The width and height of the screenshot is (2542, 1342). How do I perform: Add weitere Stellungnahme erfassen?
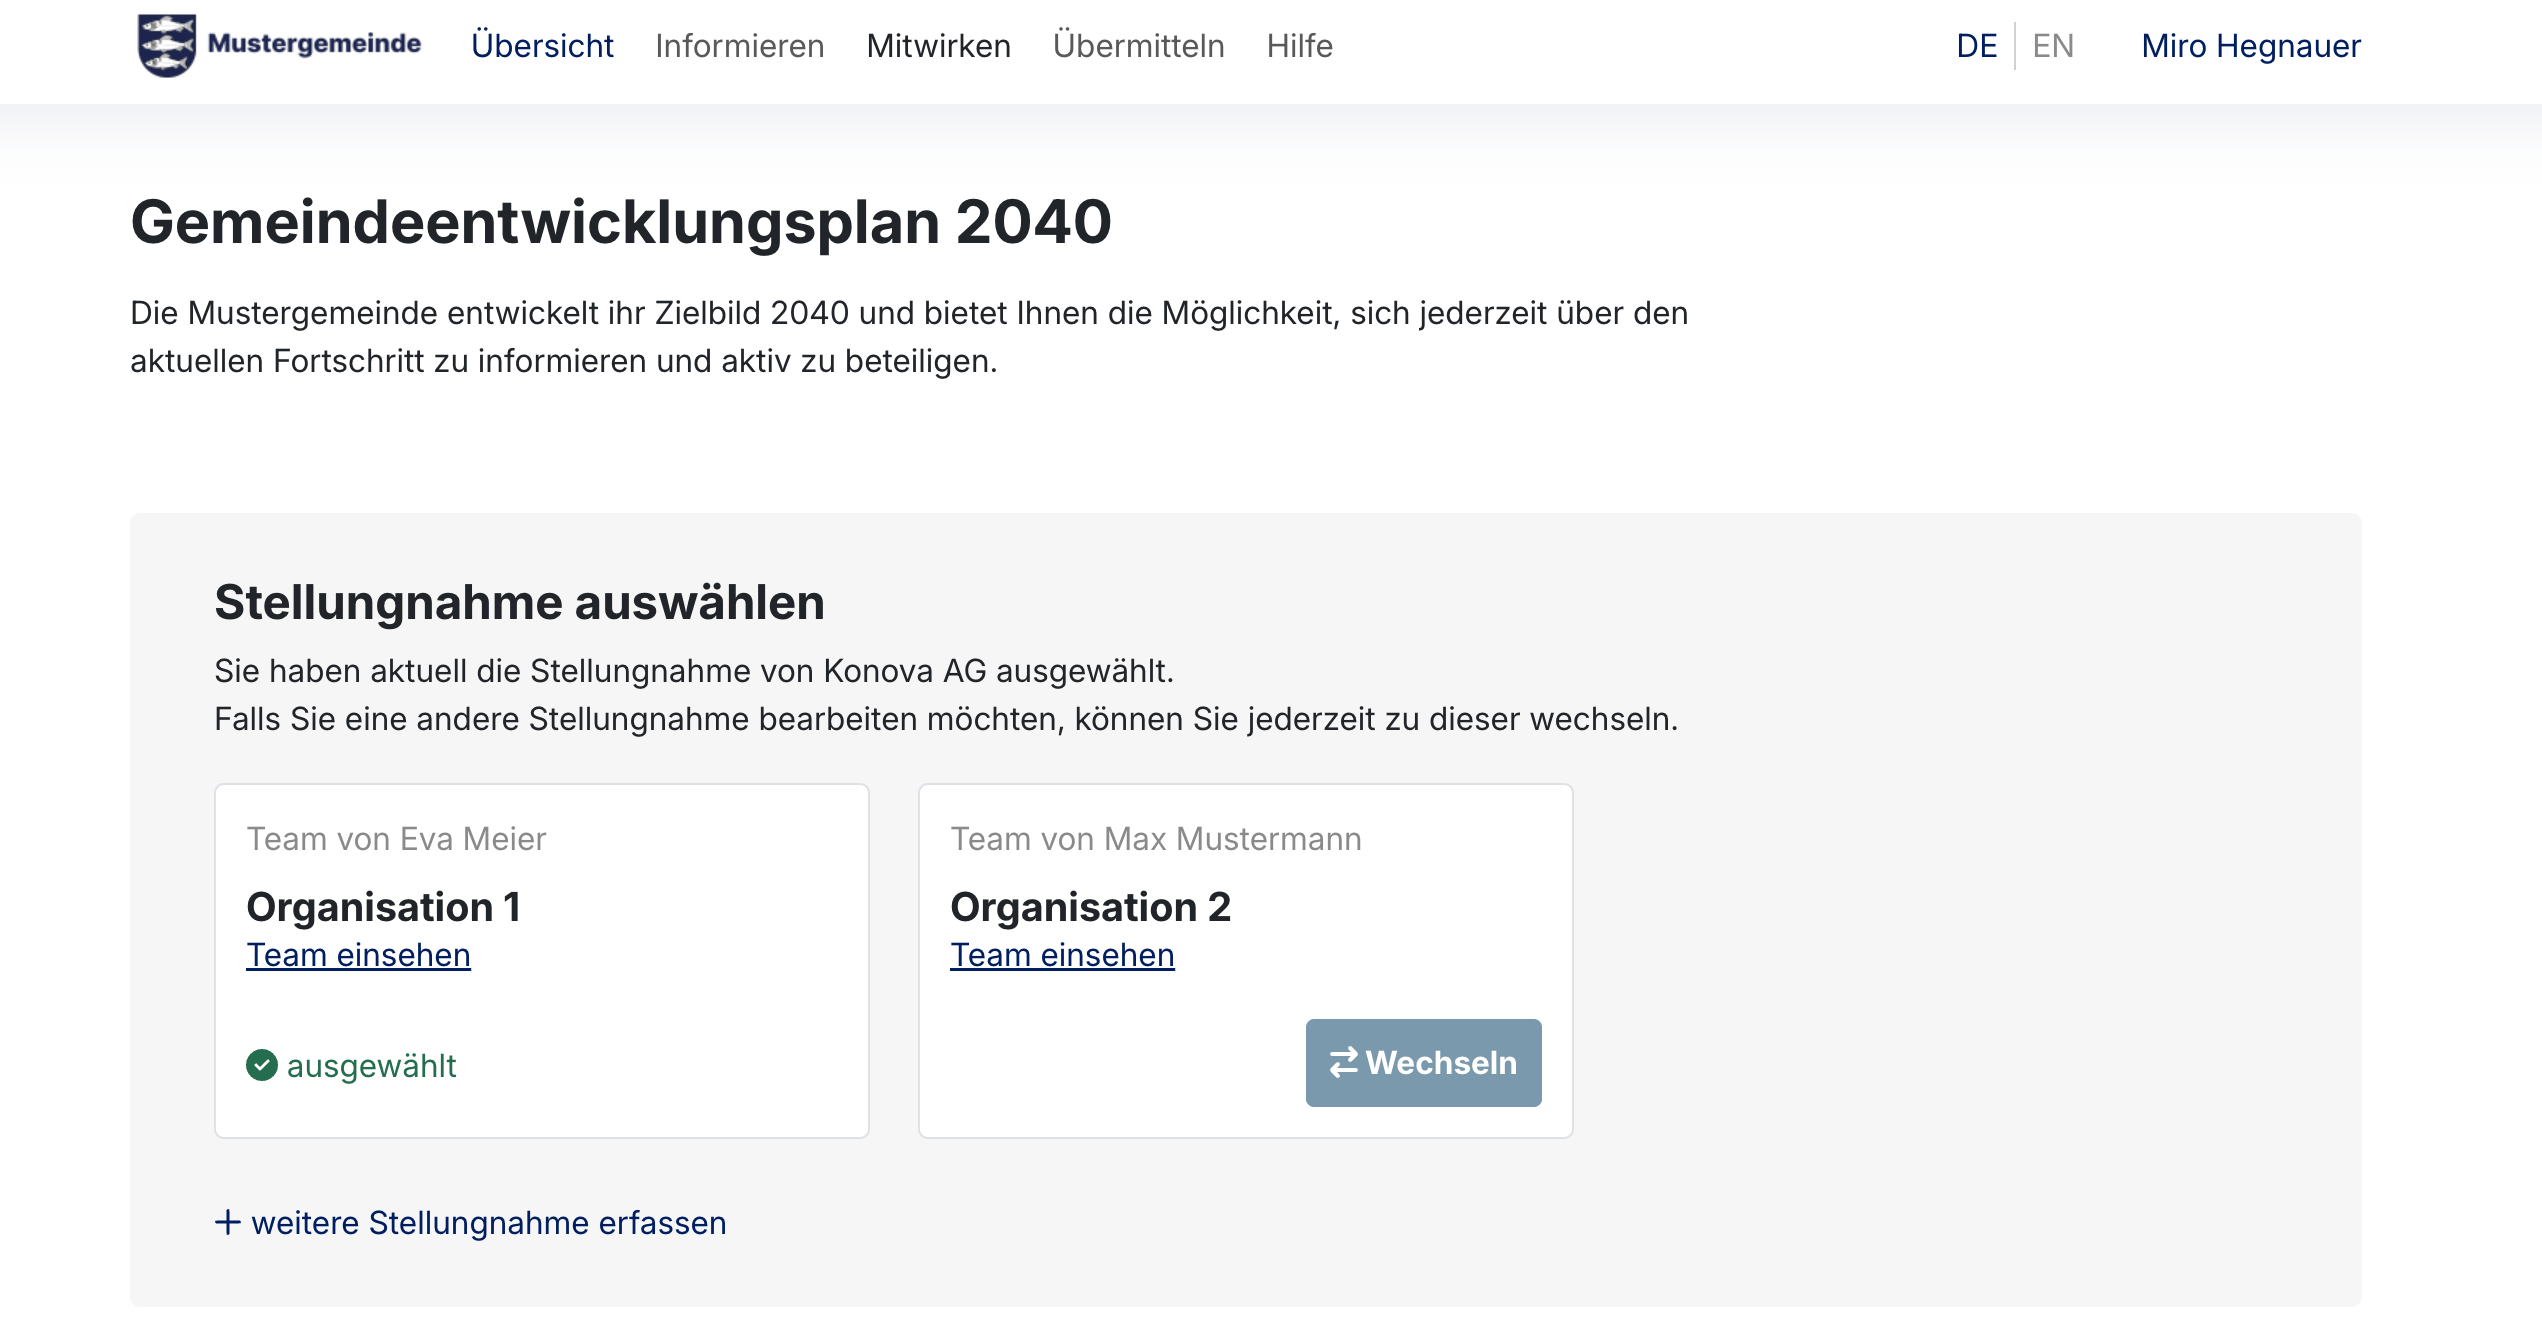pos(488,1222)
